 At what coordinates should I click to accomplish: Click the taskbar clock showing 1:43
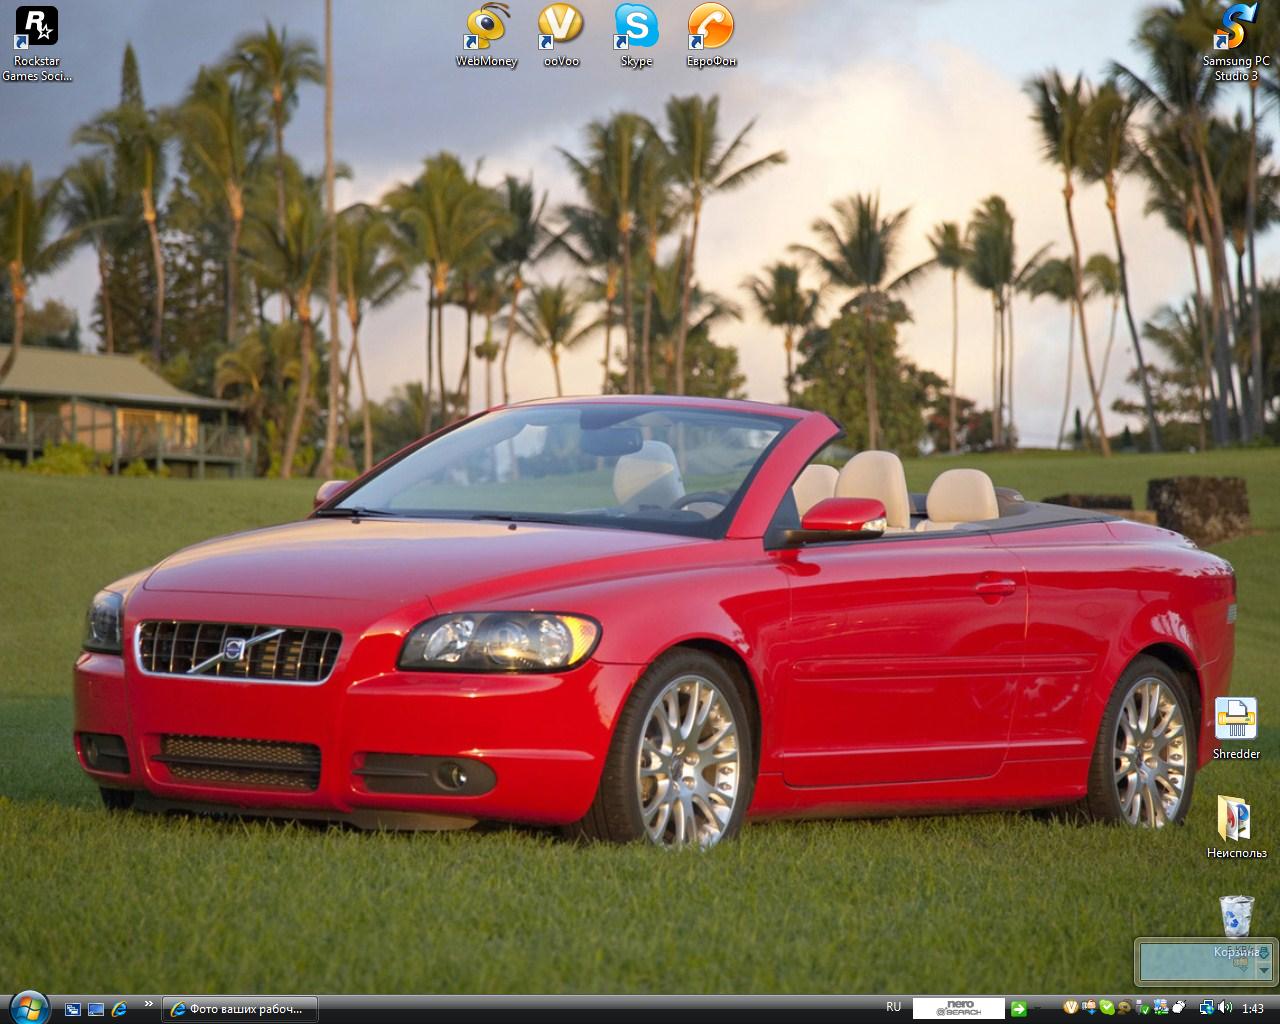[1253, 1008]
